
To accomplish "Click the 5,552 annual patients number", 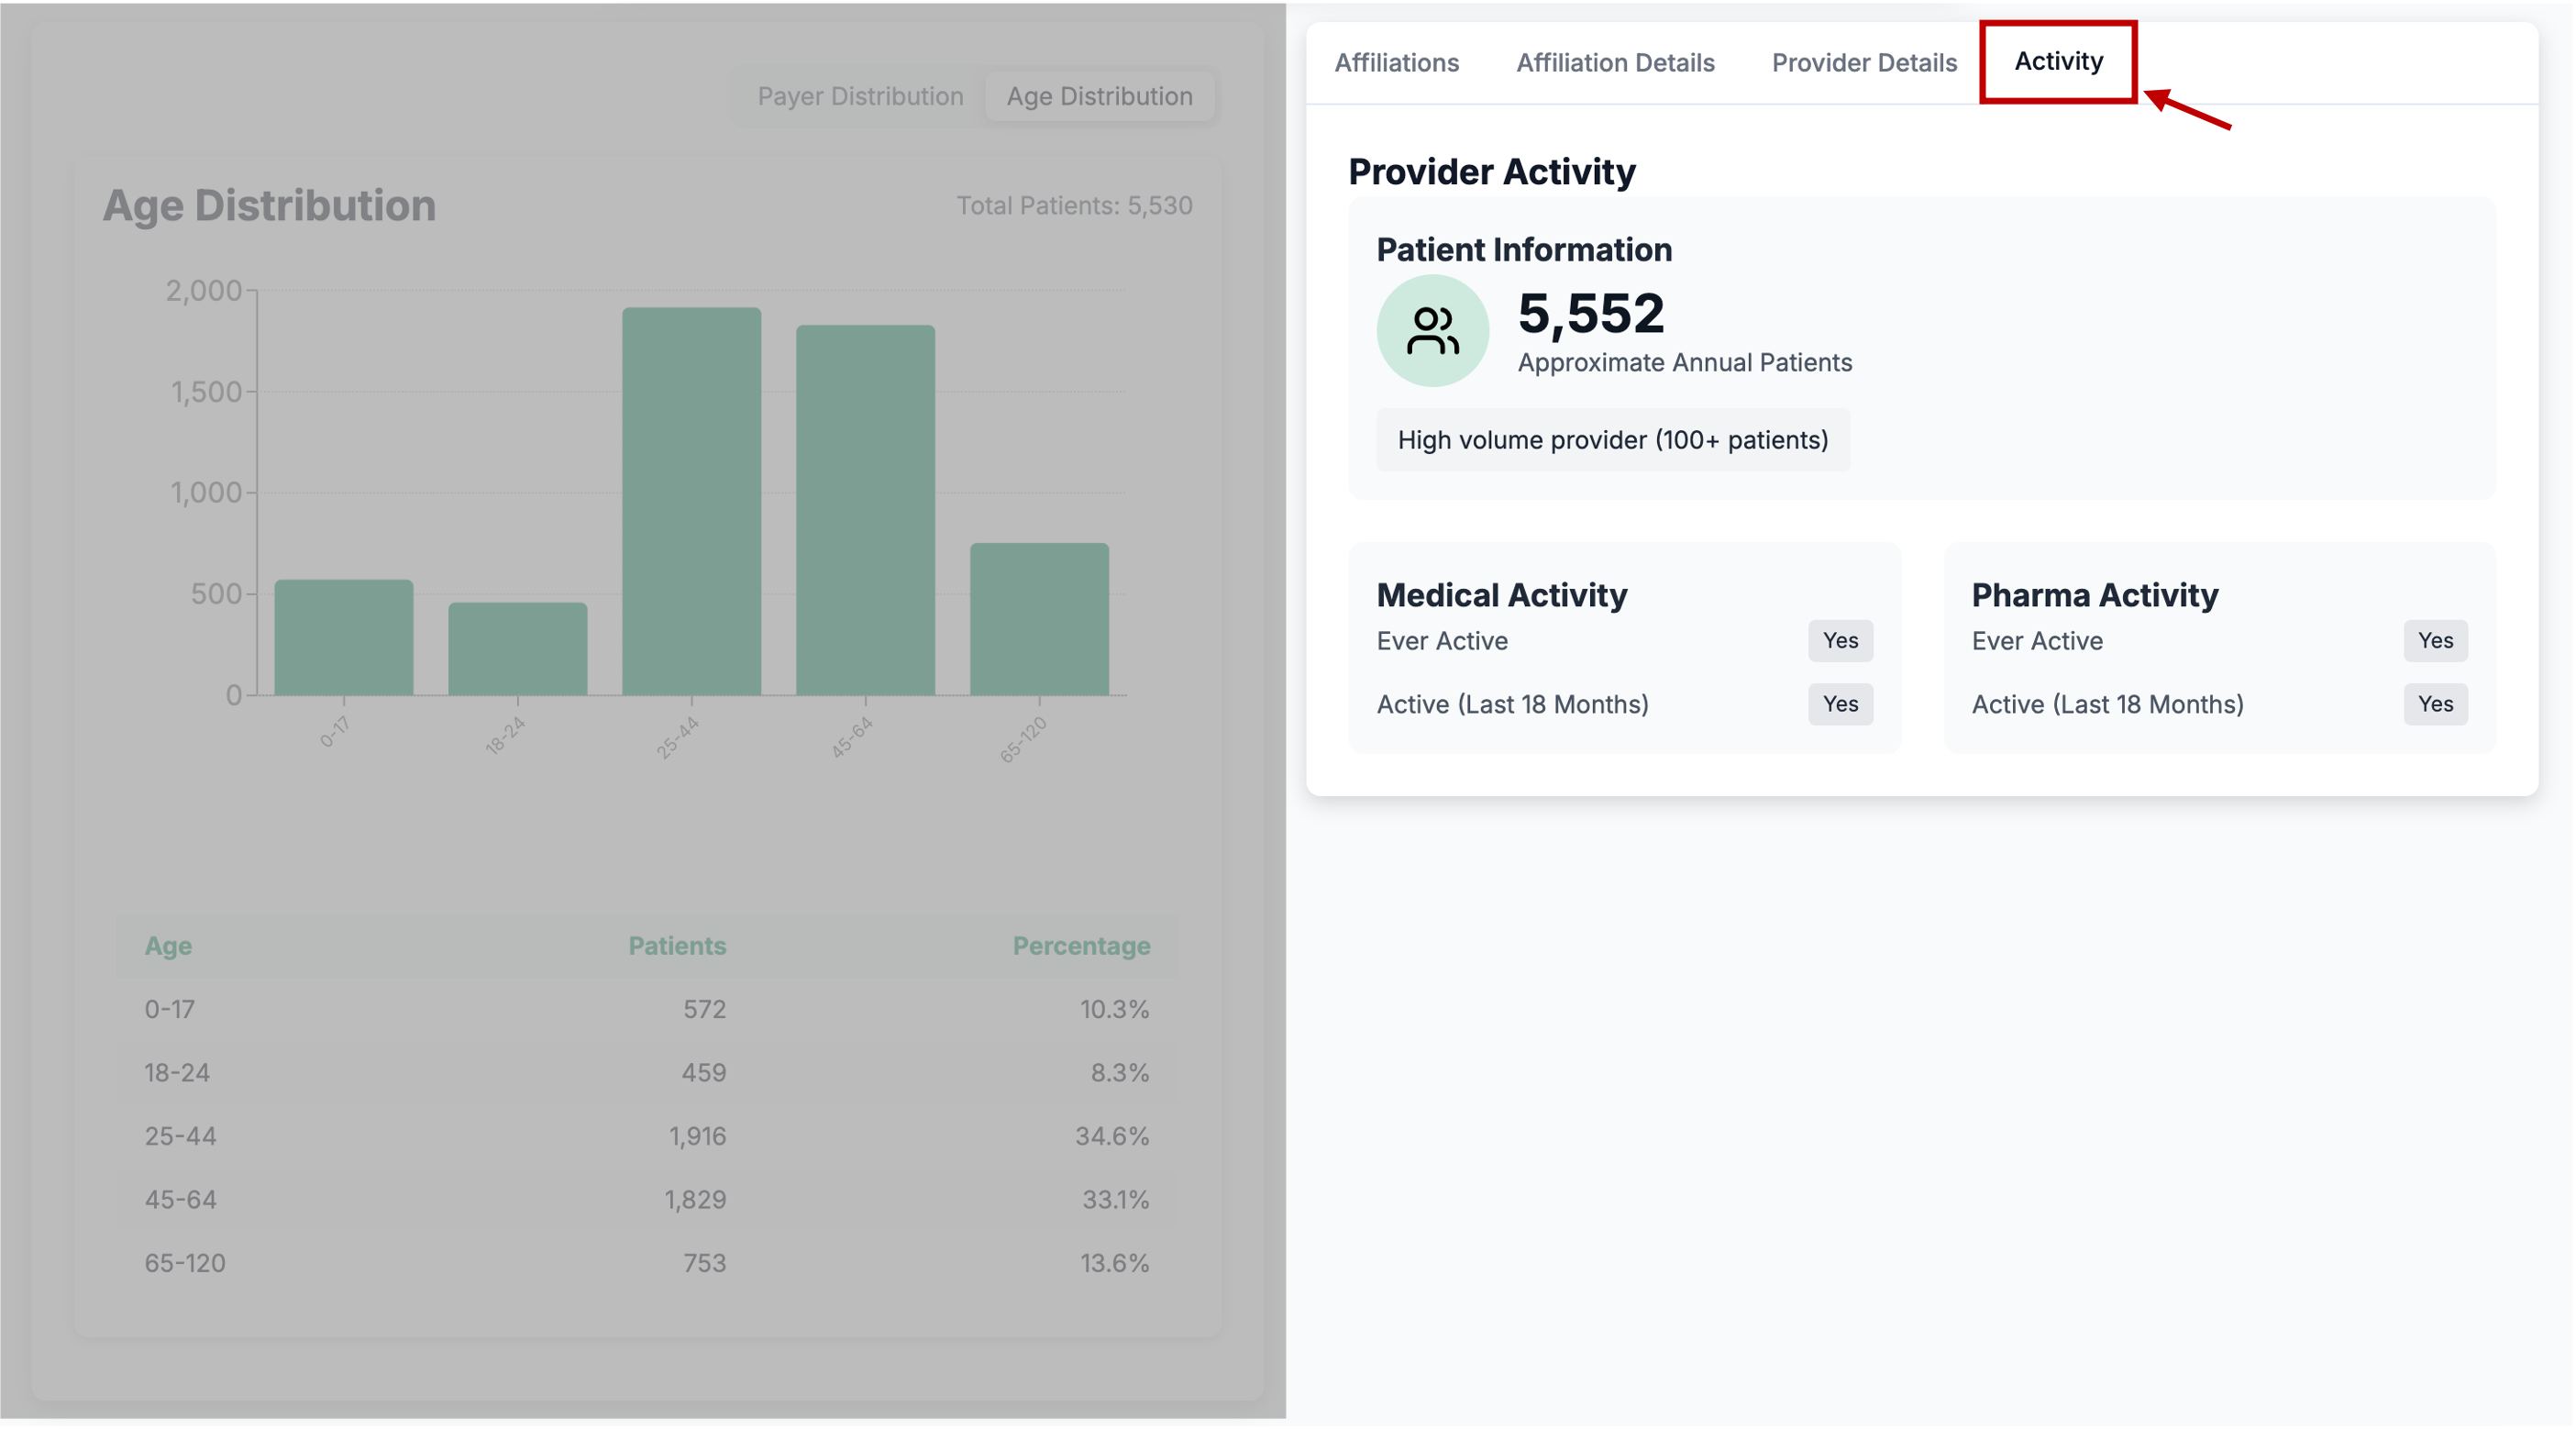I will point(1591,314).
